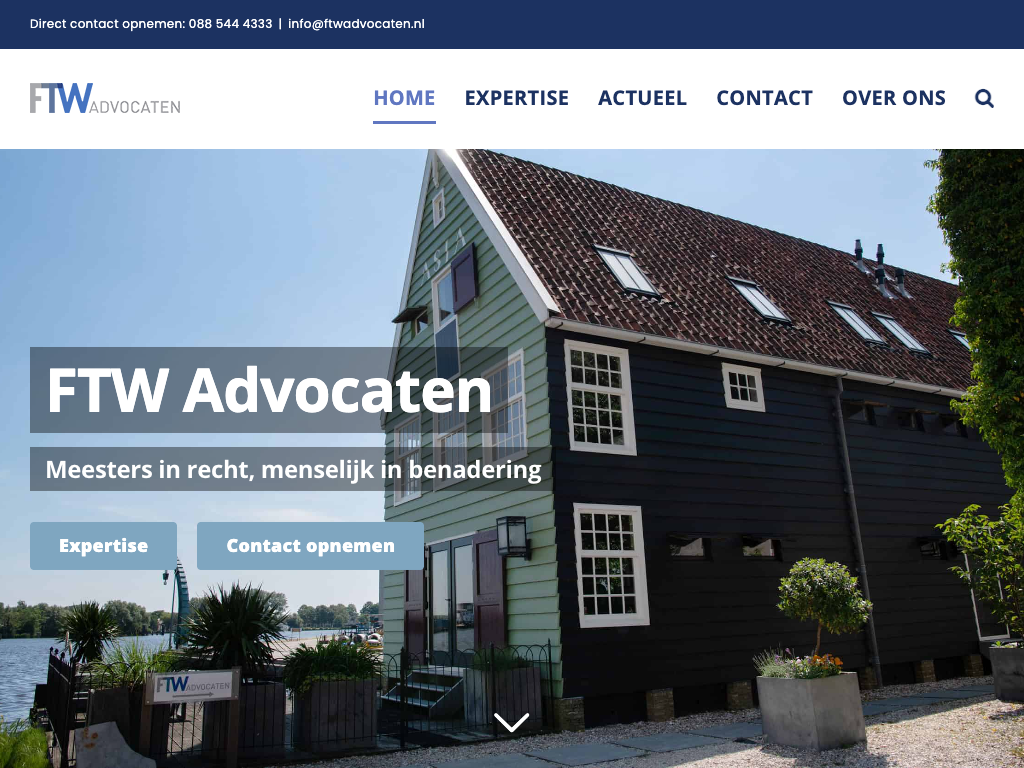This screenshot has width=1024, height=768.
Task: Click the Expertise hero button
Action: point(103,546)
